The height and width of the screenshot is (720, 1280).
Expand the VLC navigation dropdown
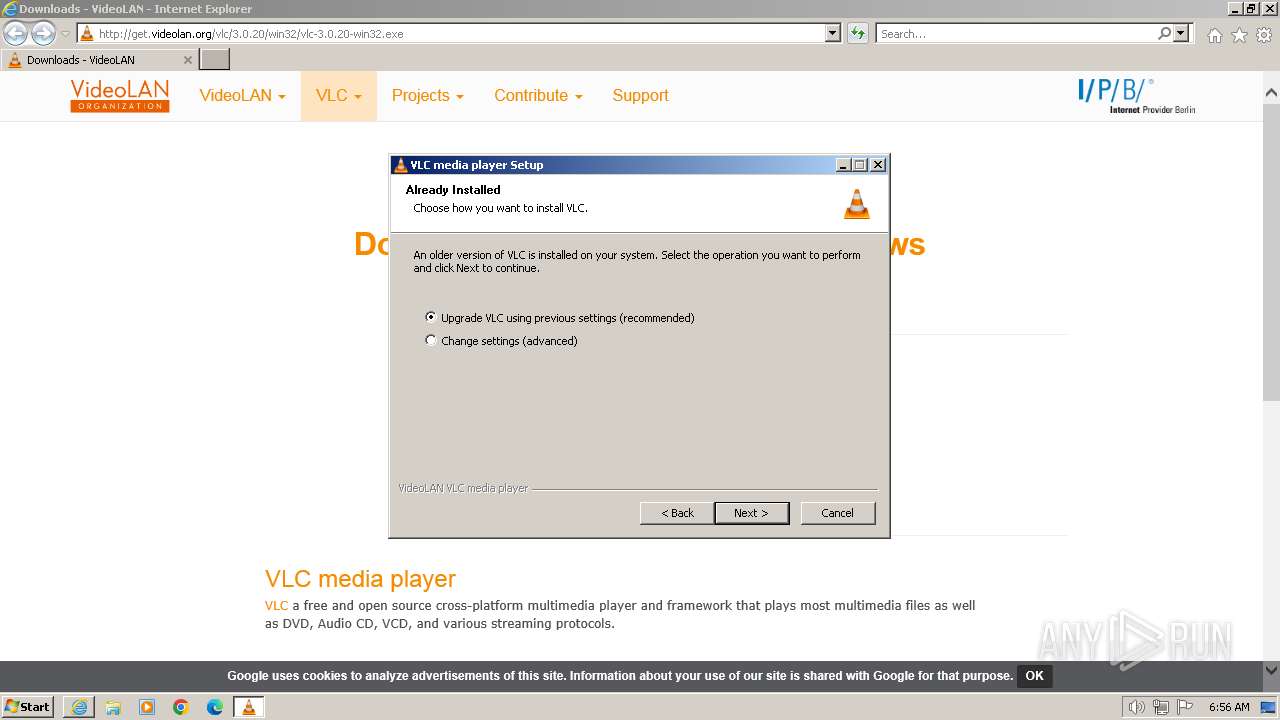click(339, 96)
